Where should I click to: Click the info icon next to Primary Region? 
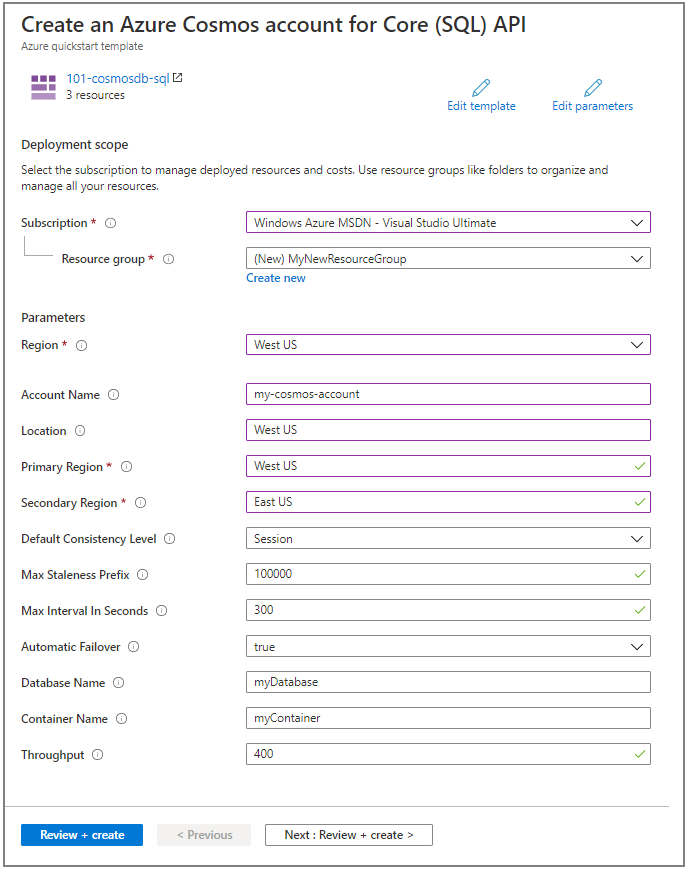(126, 467)
